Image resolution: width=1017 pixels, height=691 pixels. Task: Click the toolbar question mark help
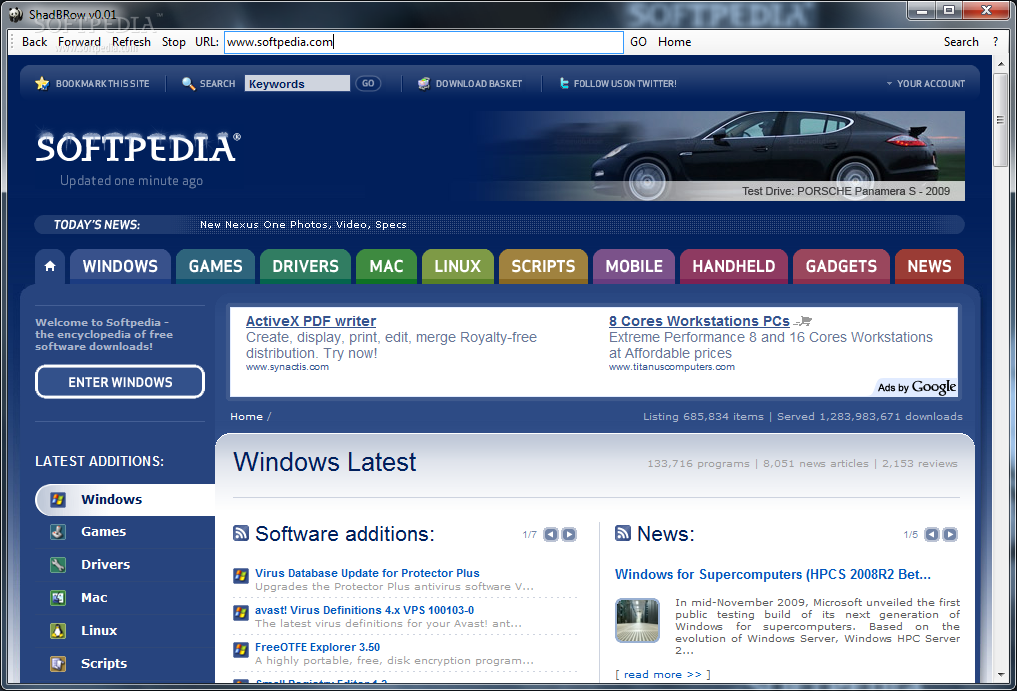point(996,42)
